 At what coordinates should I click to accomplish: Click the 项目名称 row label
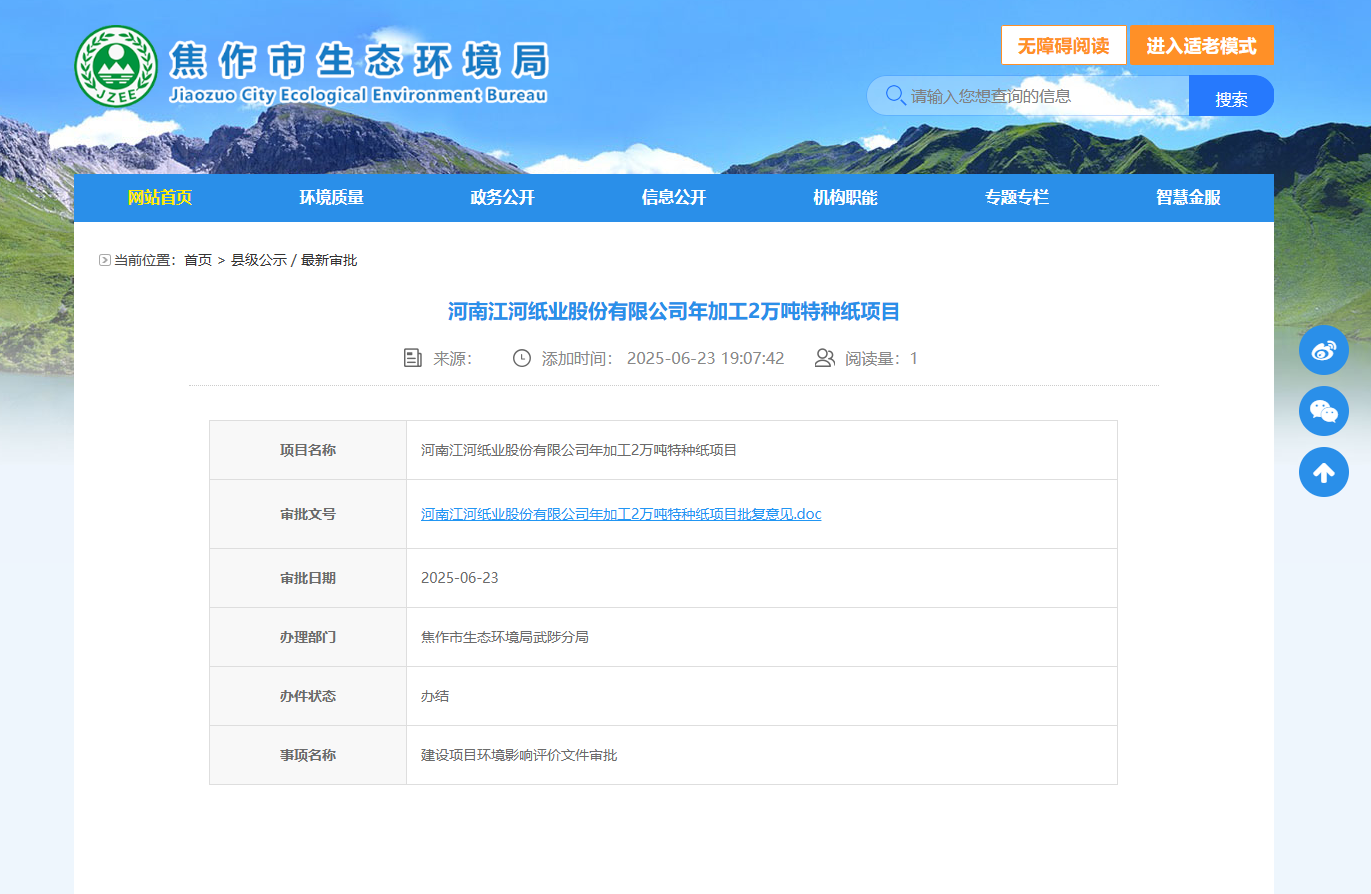coord(308,450)
